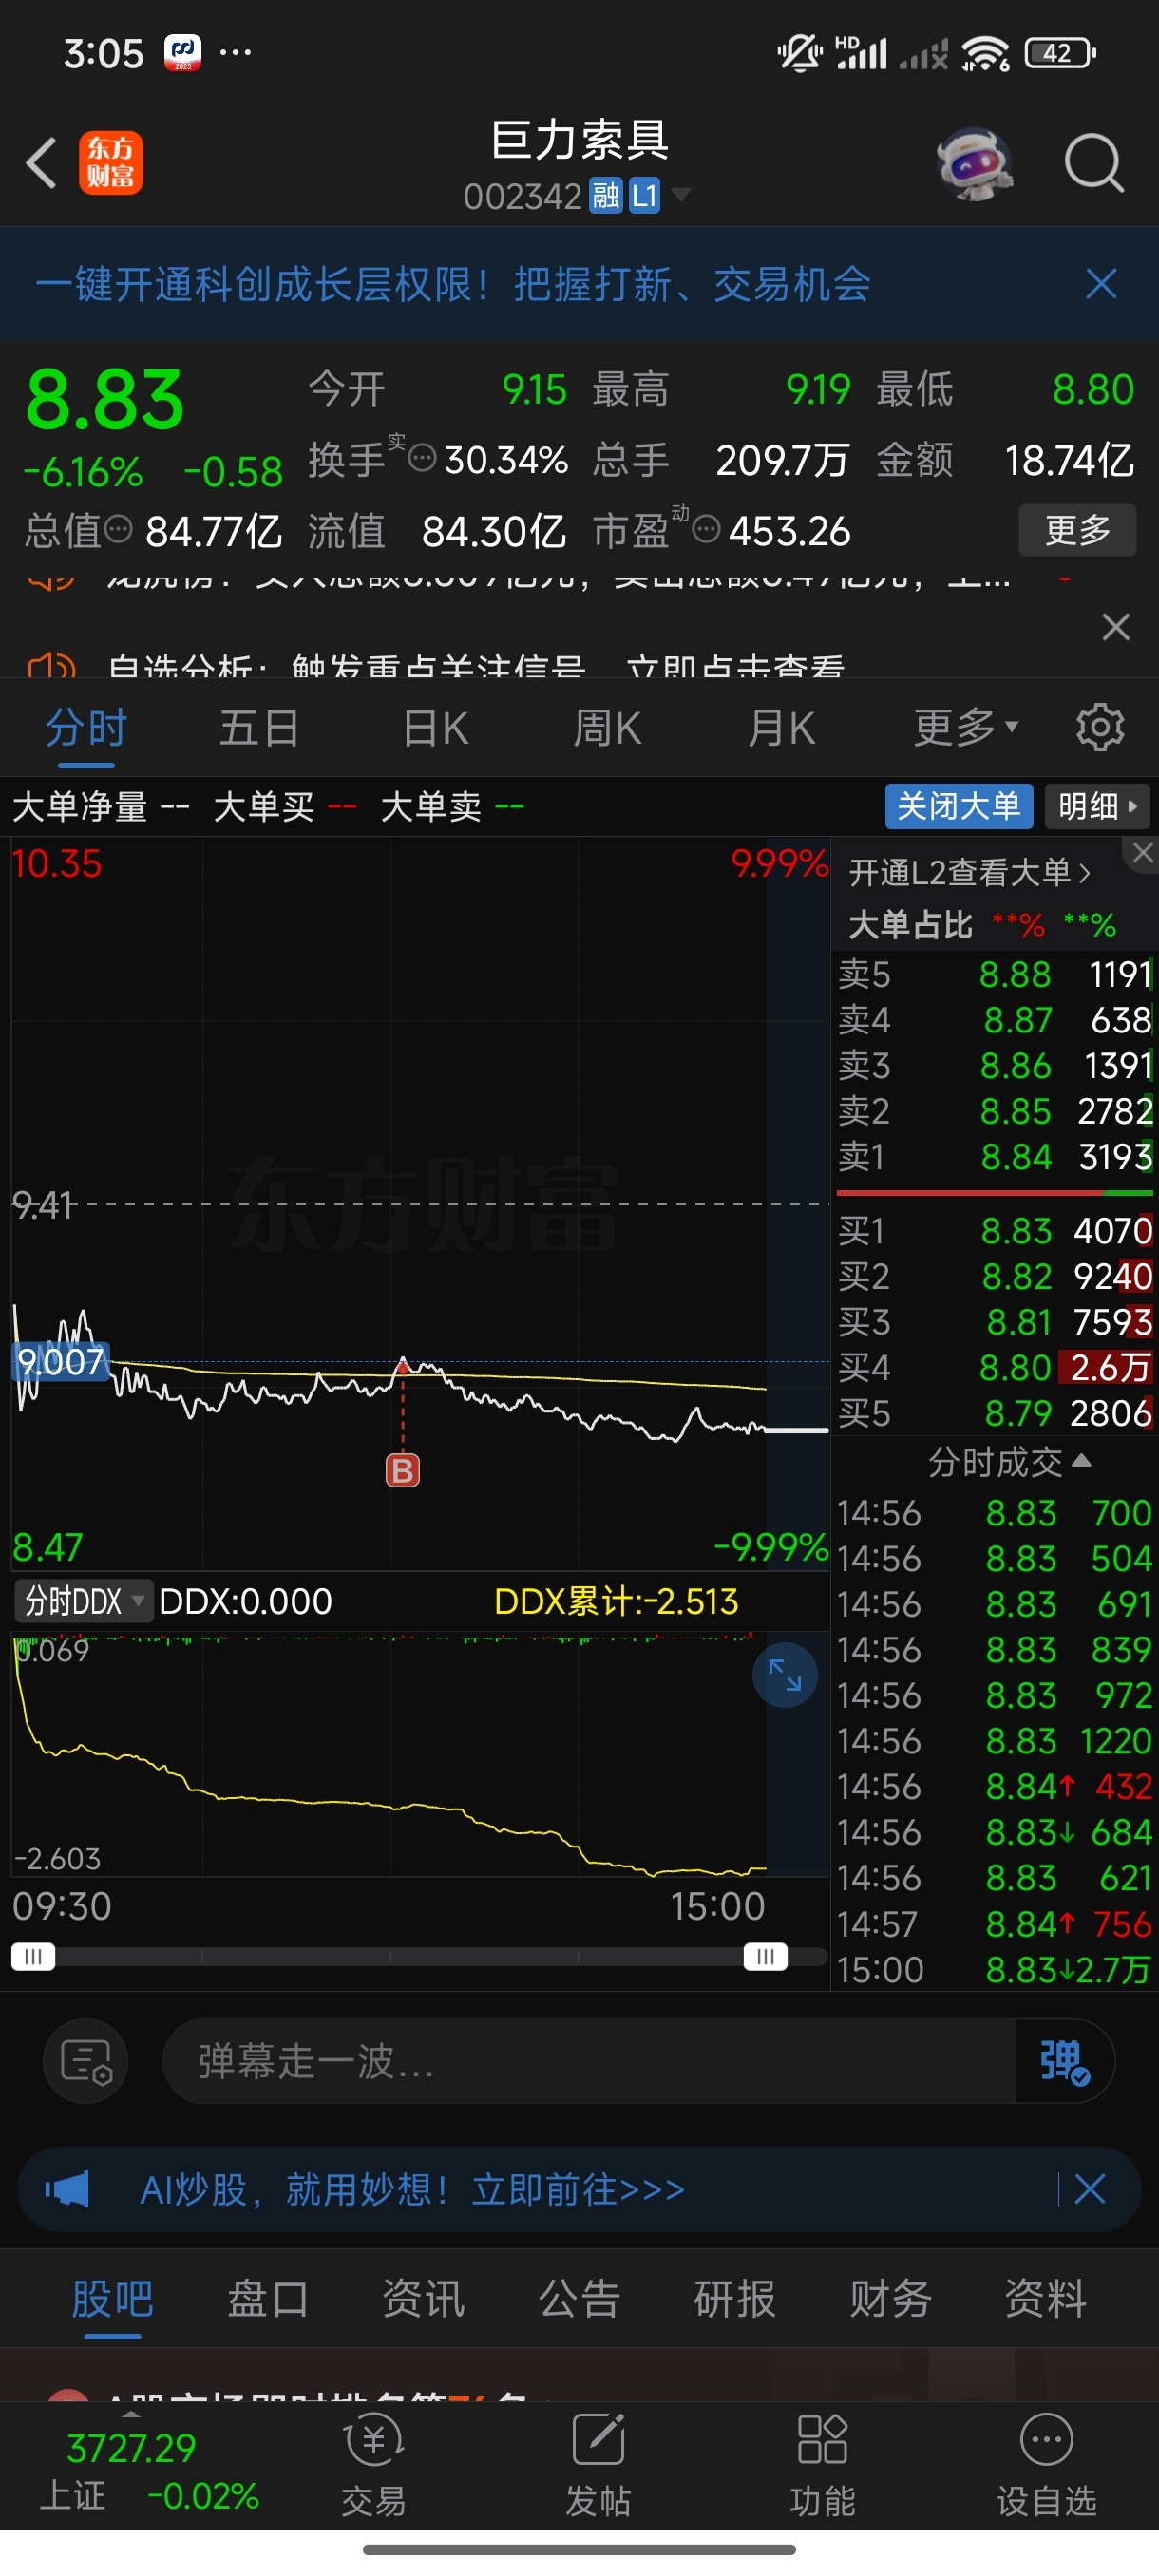Viewport: 1159px width, 2576px height.
Task: Select 卖5 order row 8.88
Action: click(x=995, y=974)
